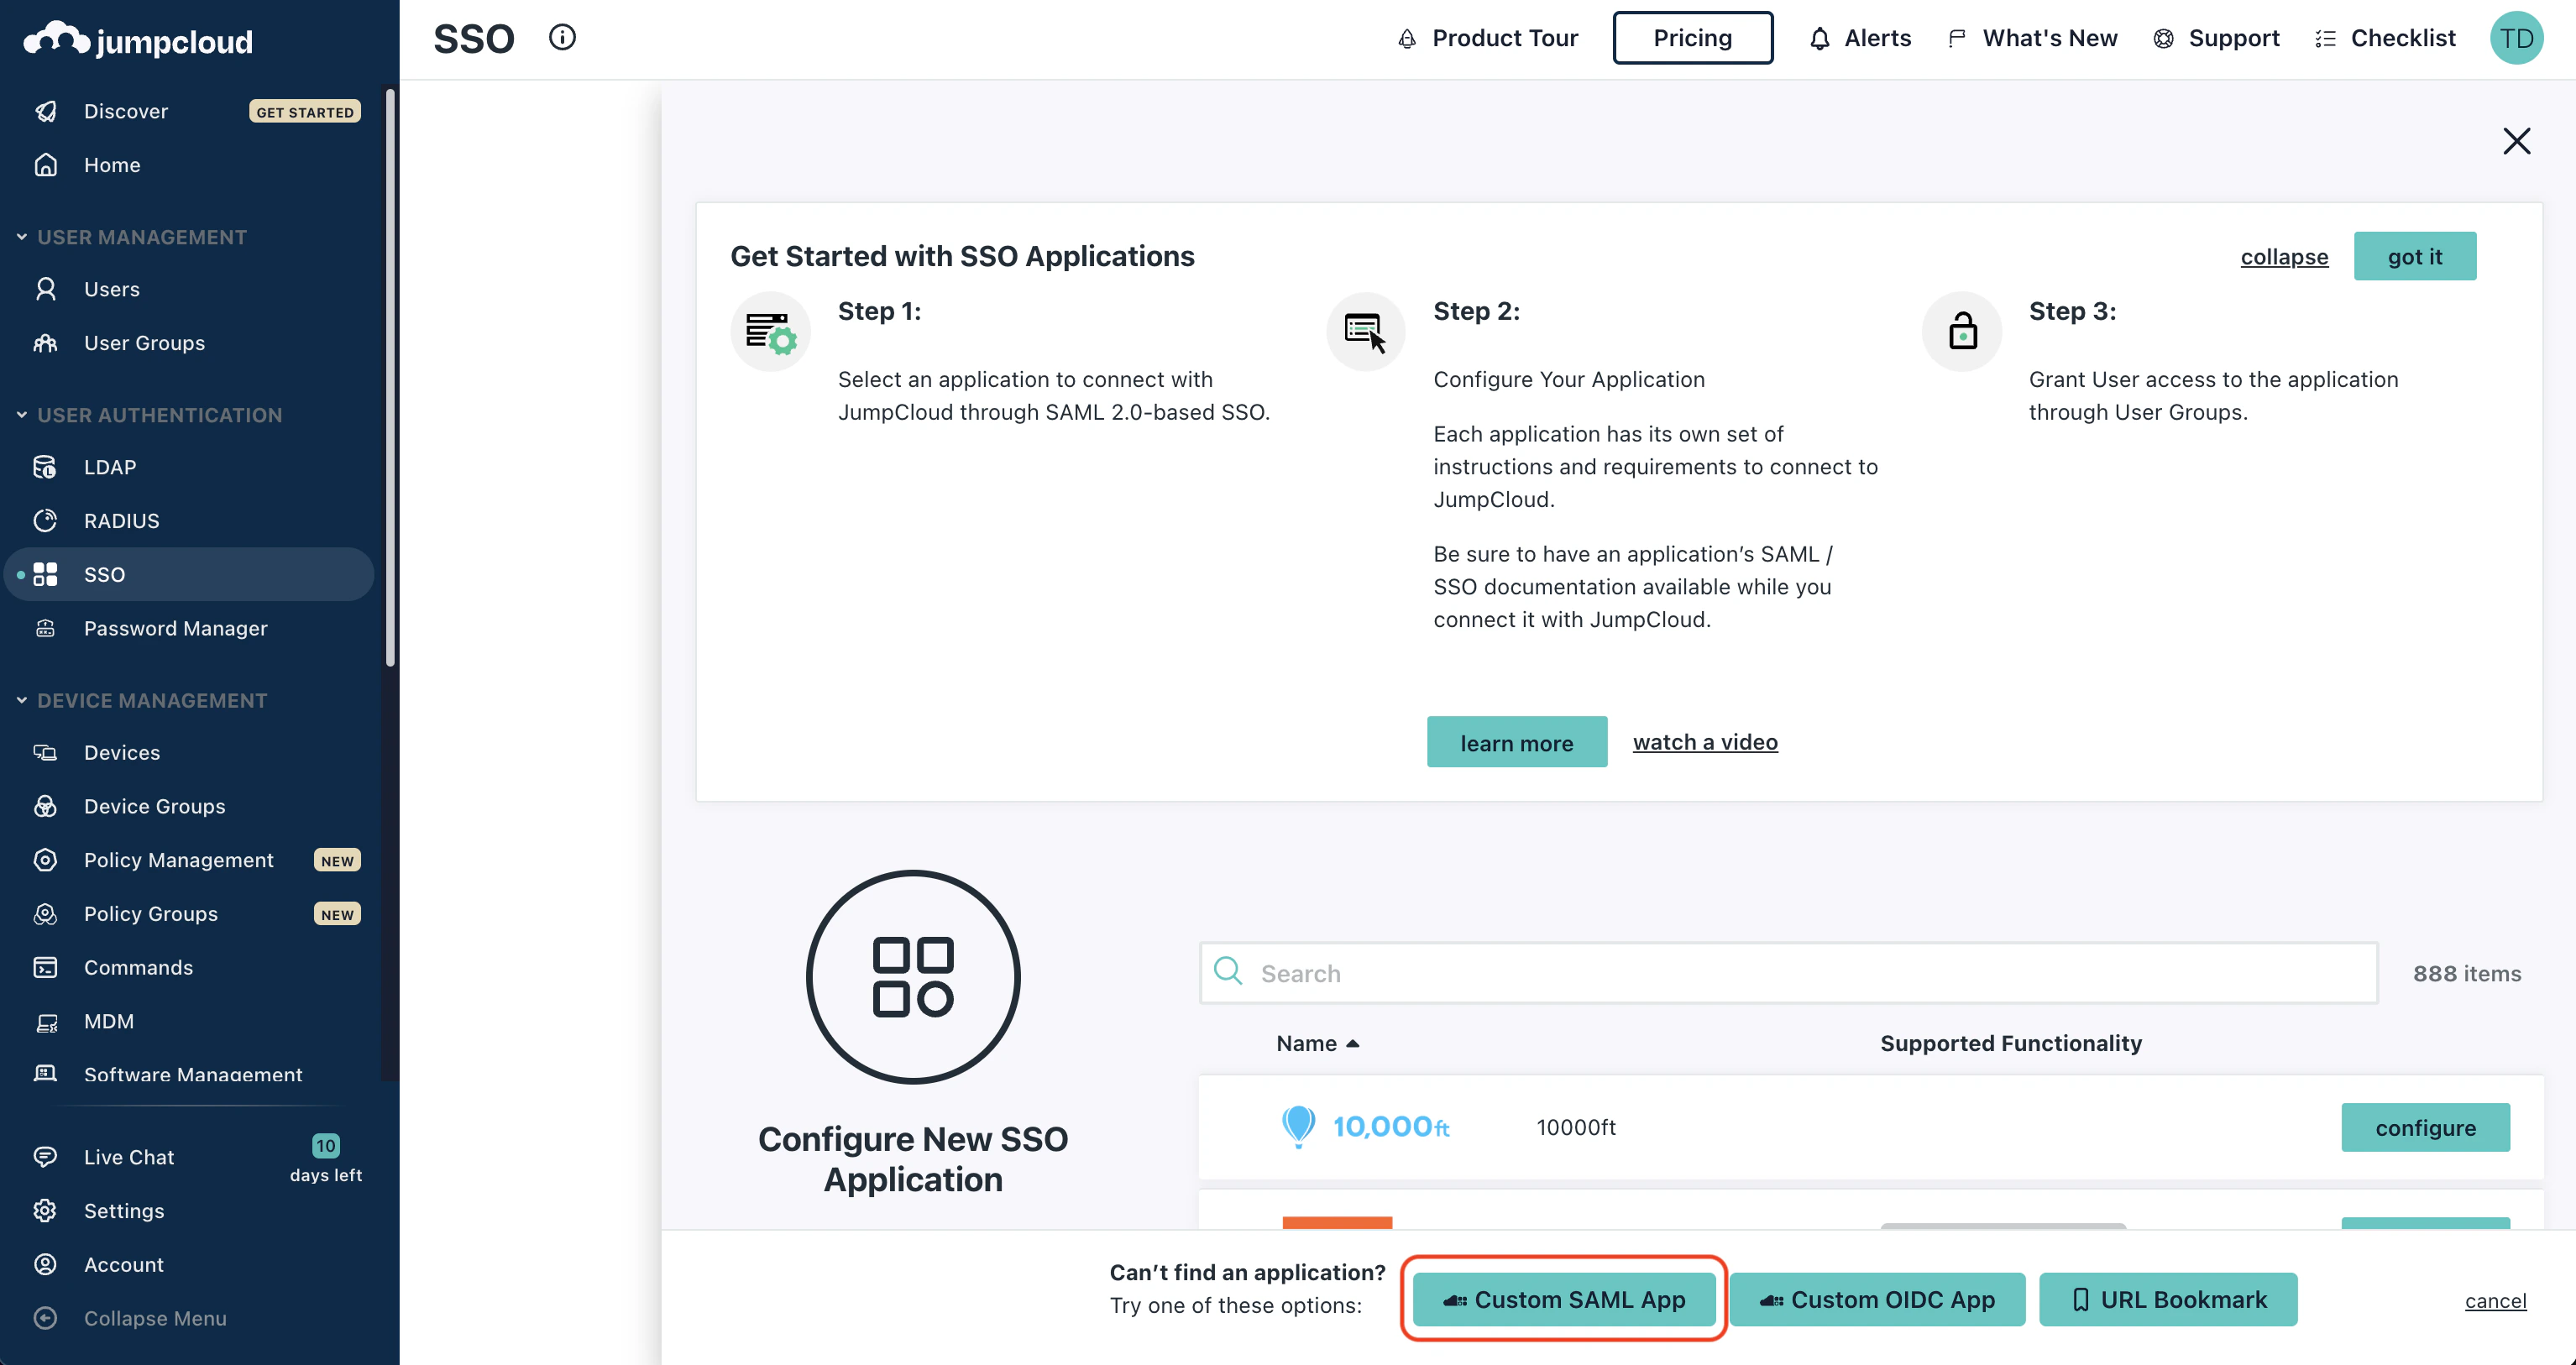Open Devices via its sidebar icon
The width and height of the screenshot is (2576, 1365).
tap(46, 752)
